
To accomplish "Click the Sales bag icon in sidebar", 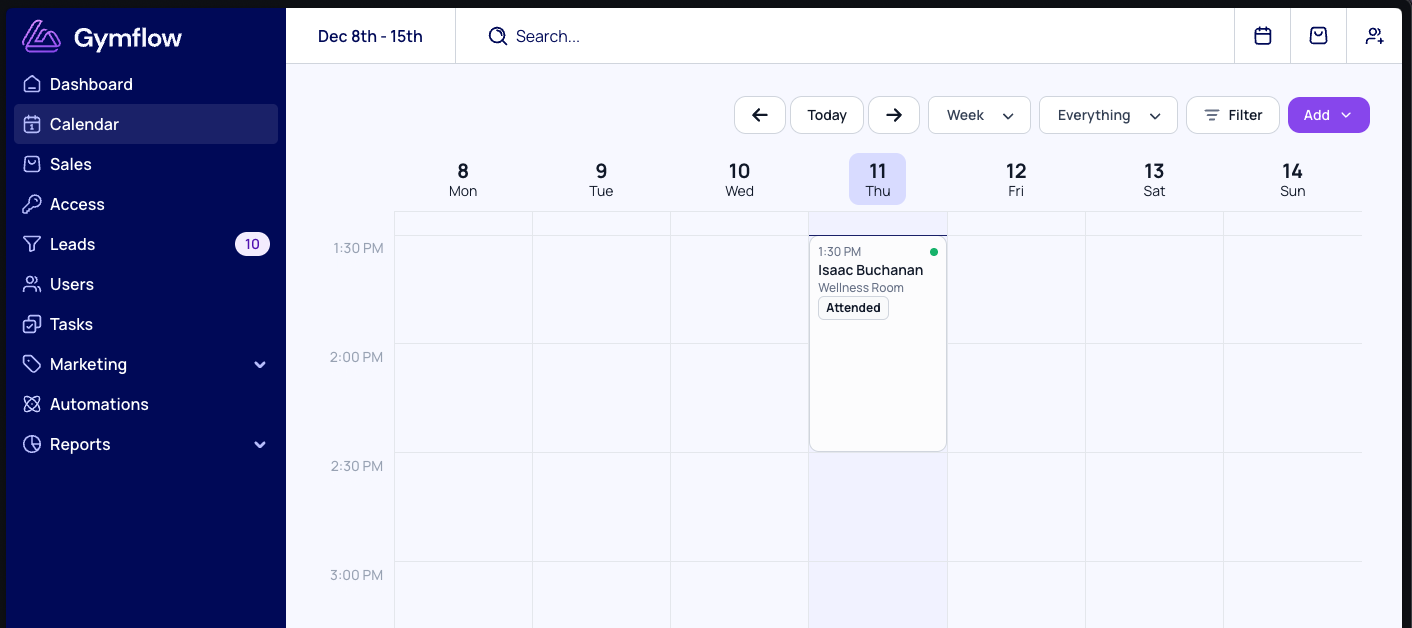I will [x=32, y=164].
